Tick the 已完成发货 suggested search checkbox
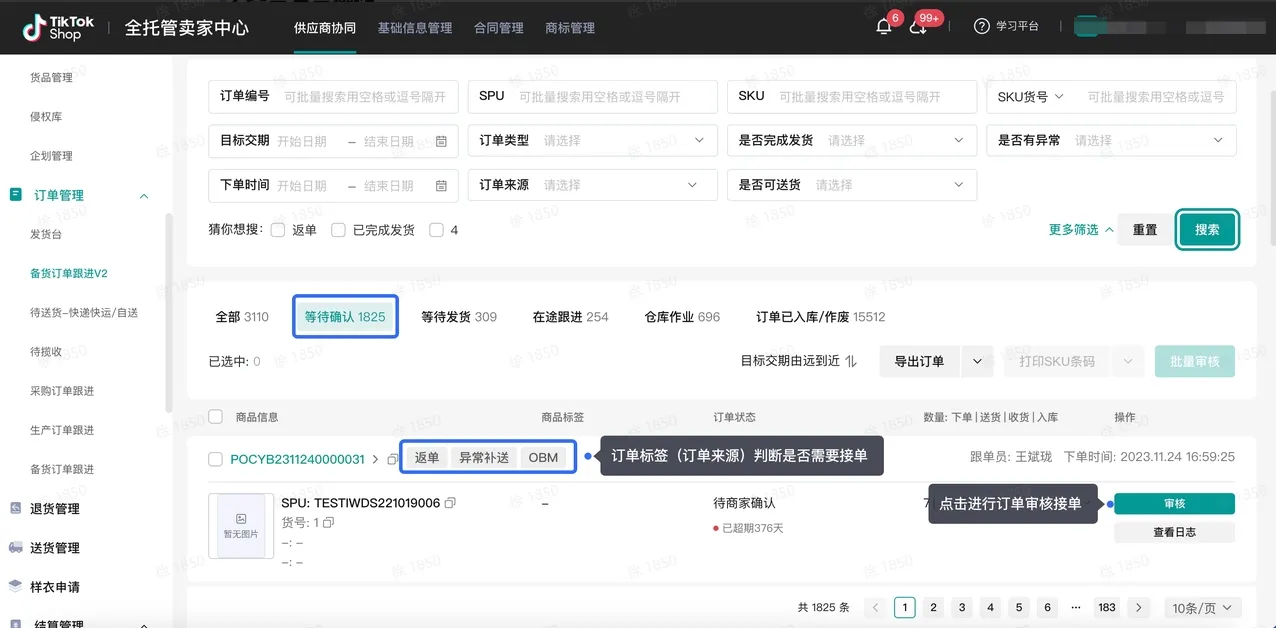Viewport: 1276px width, 628px height. point(338,230)
